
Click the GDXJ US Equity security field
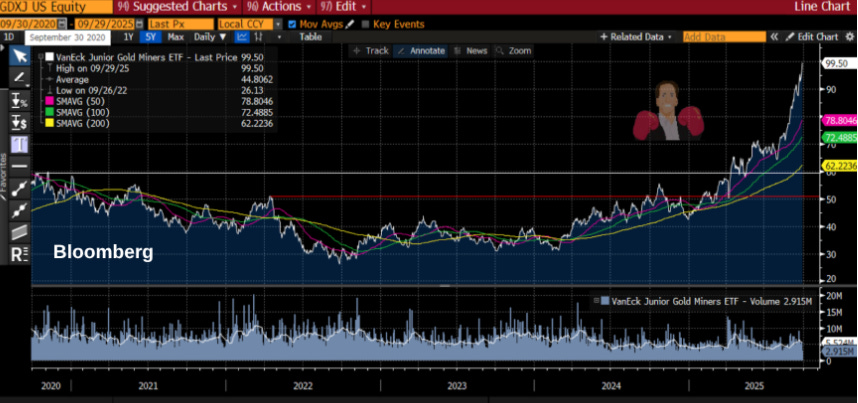pos(55,7)
